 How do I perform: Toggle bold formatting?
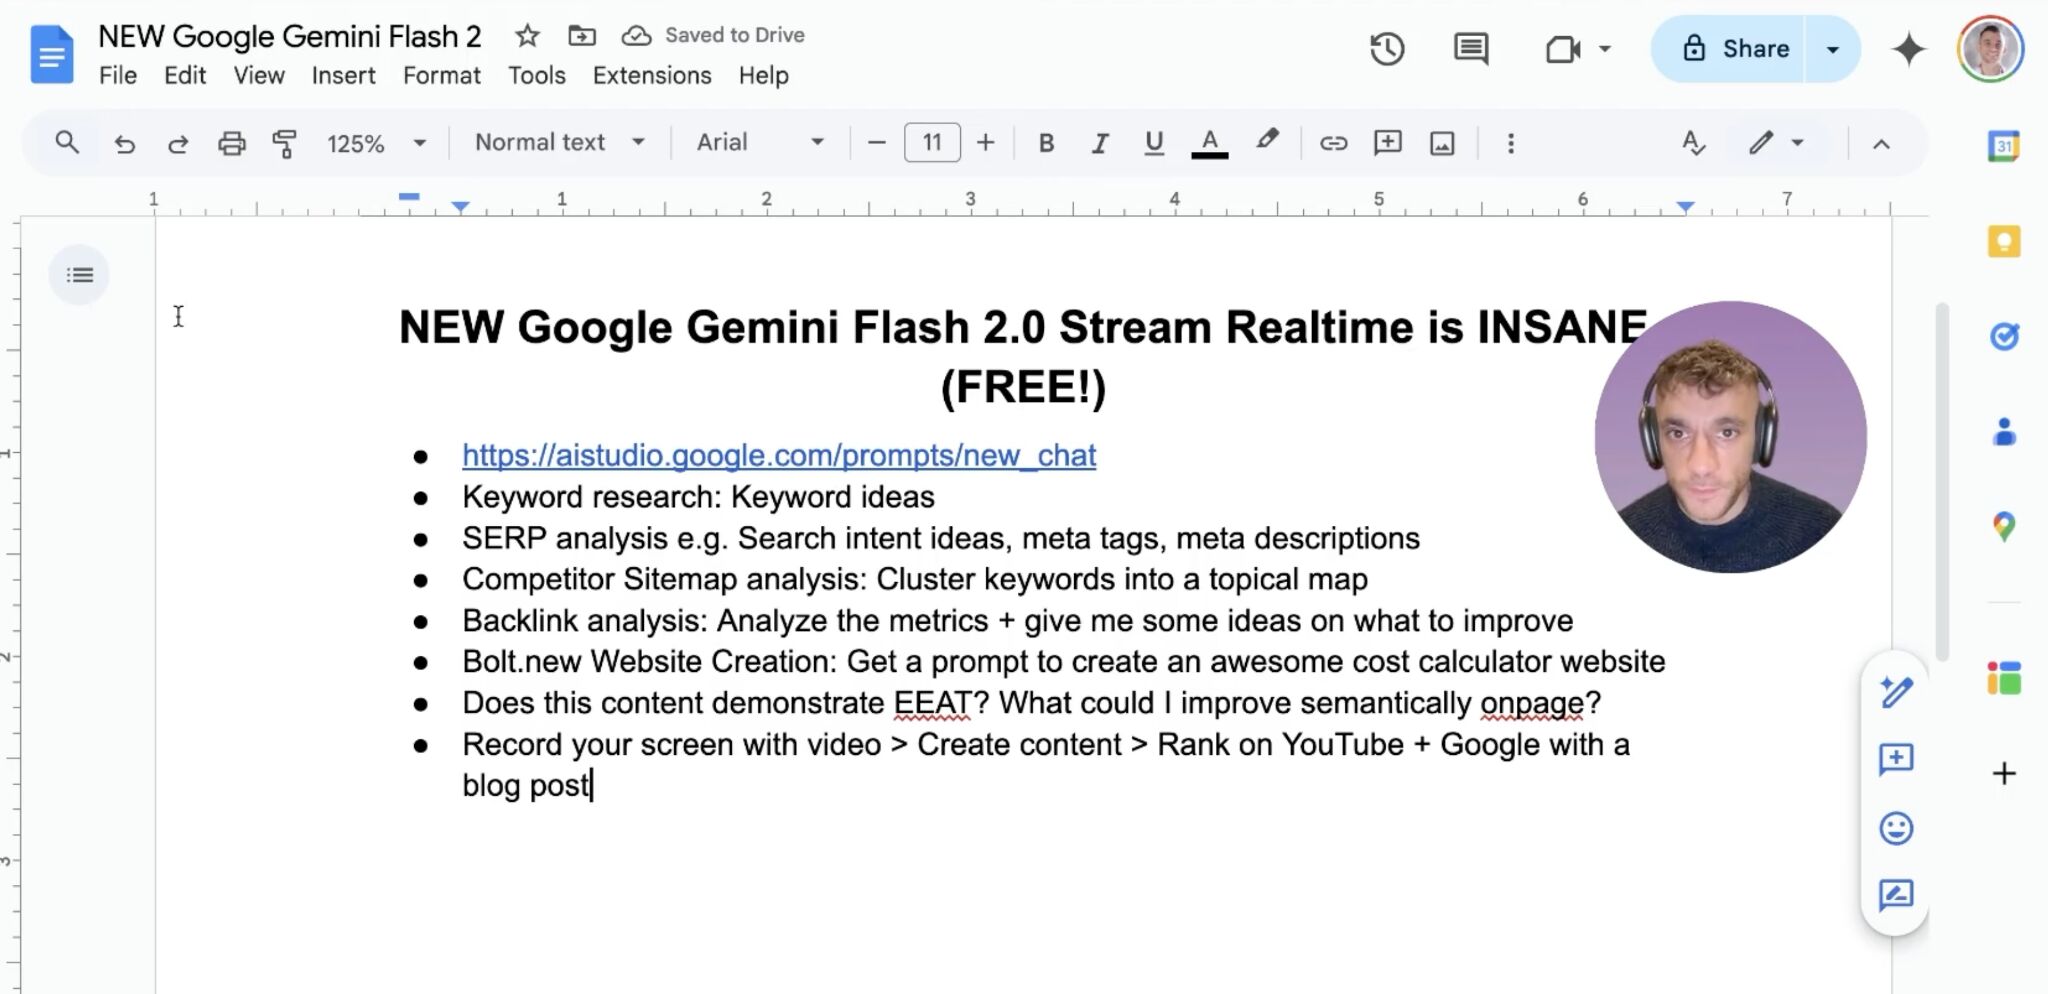1046,142
